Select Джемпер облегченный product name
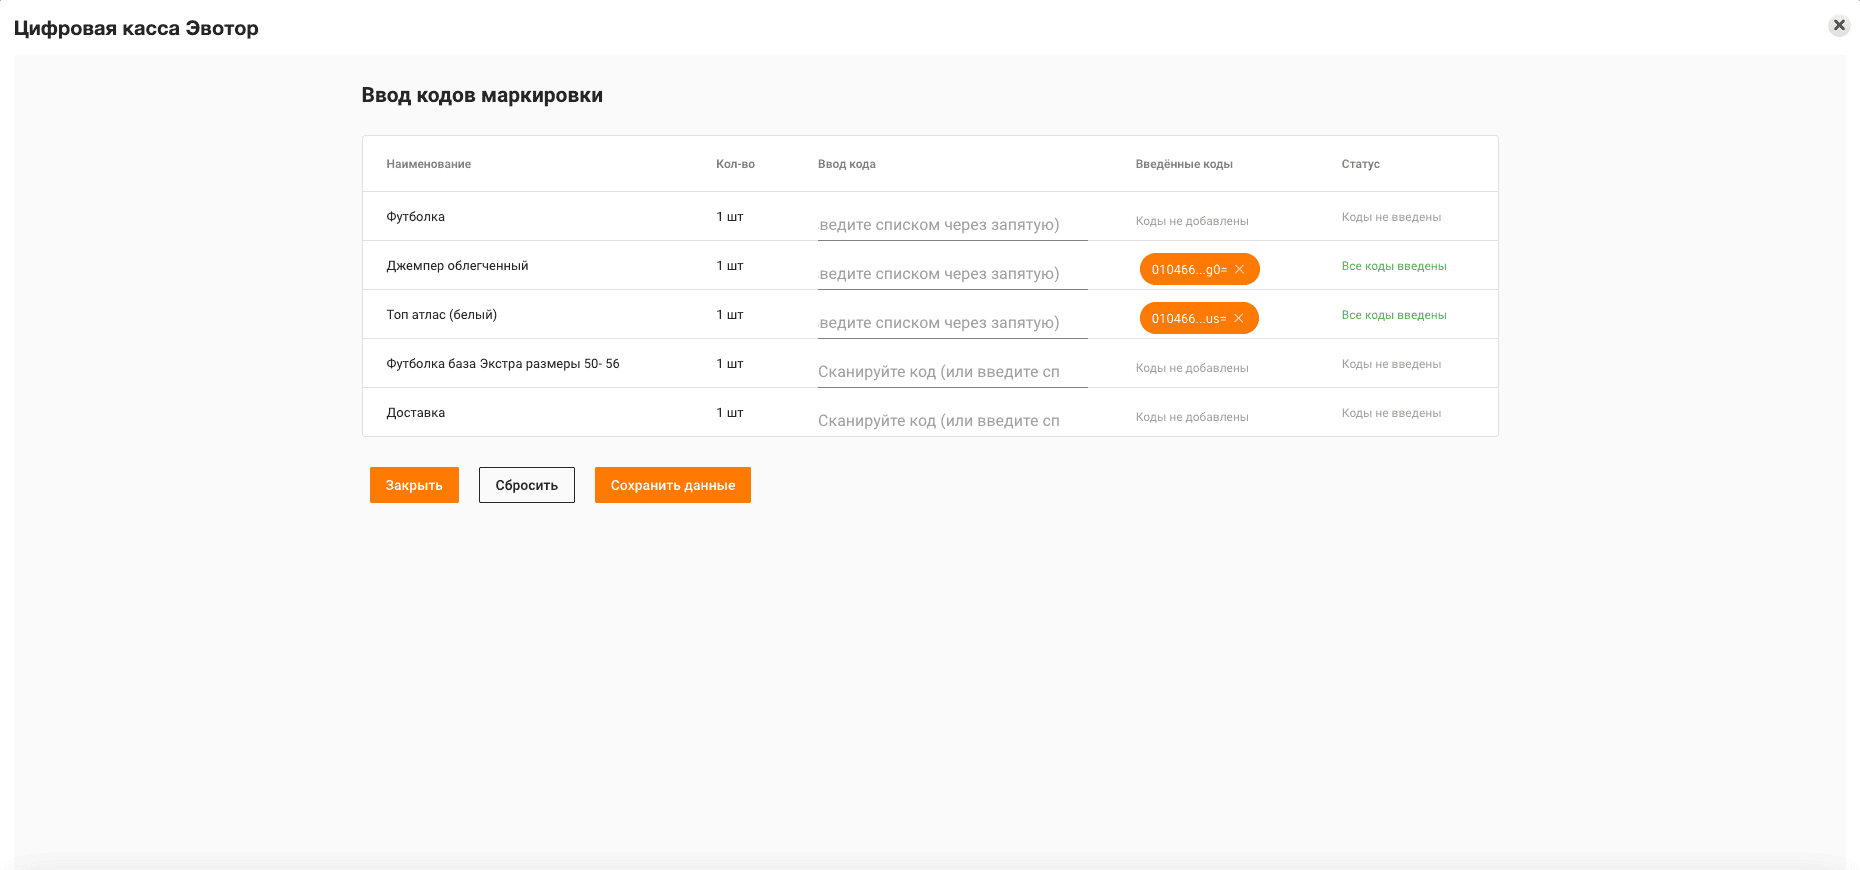 (x=457, y=266)
